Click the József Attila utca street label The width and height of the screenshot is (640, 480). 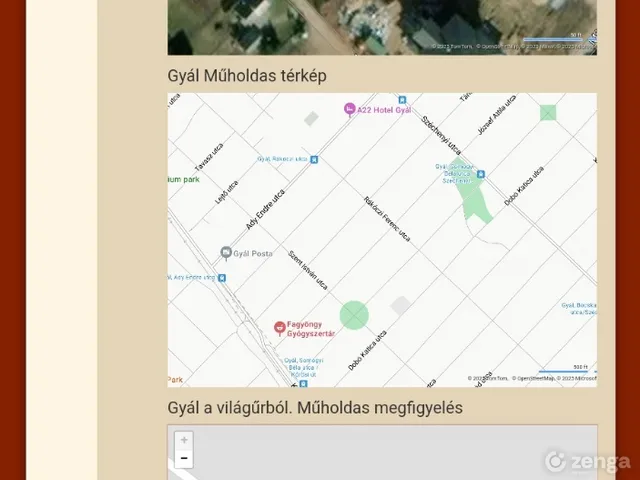(497, 115)
